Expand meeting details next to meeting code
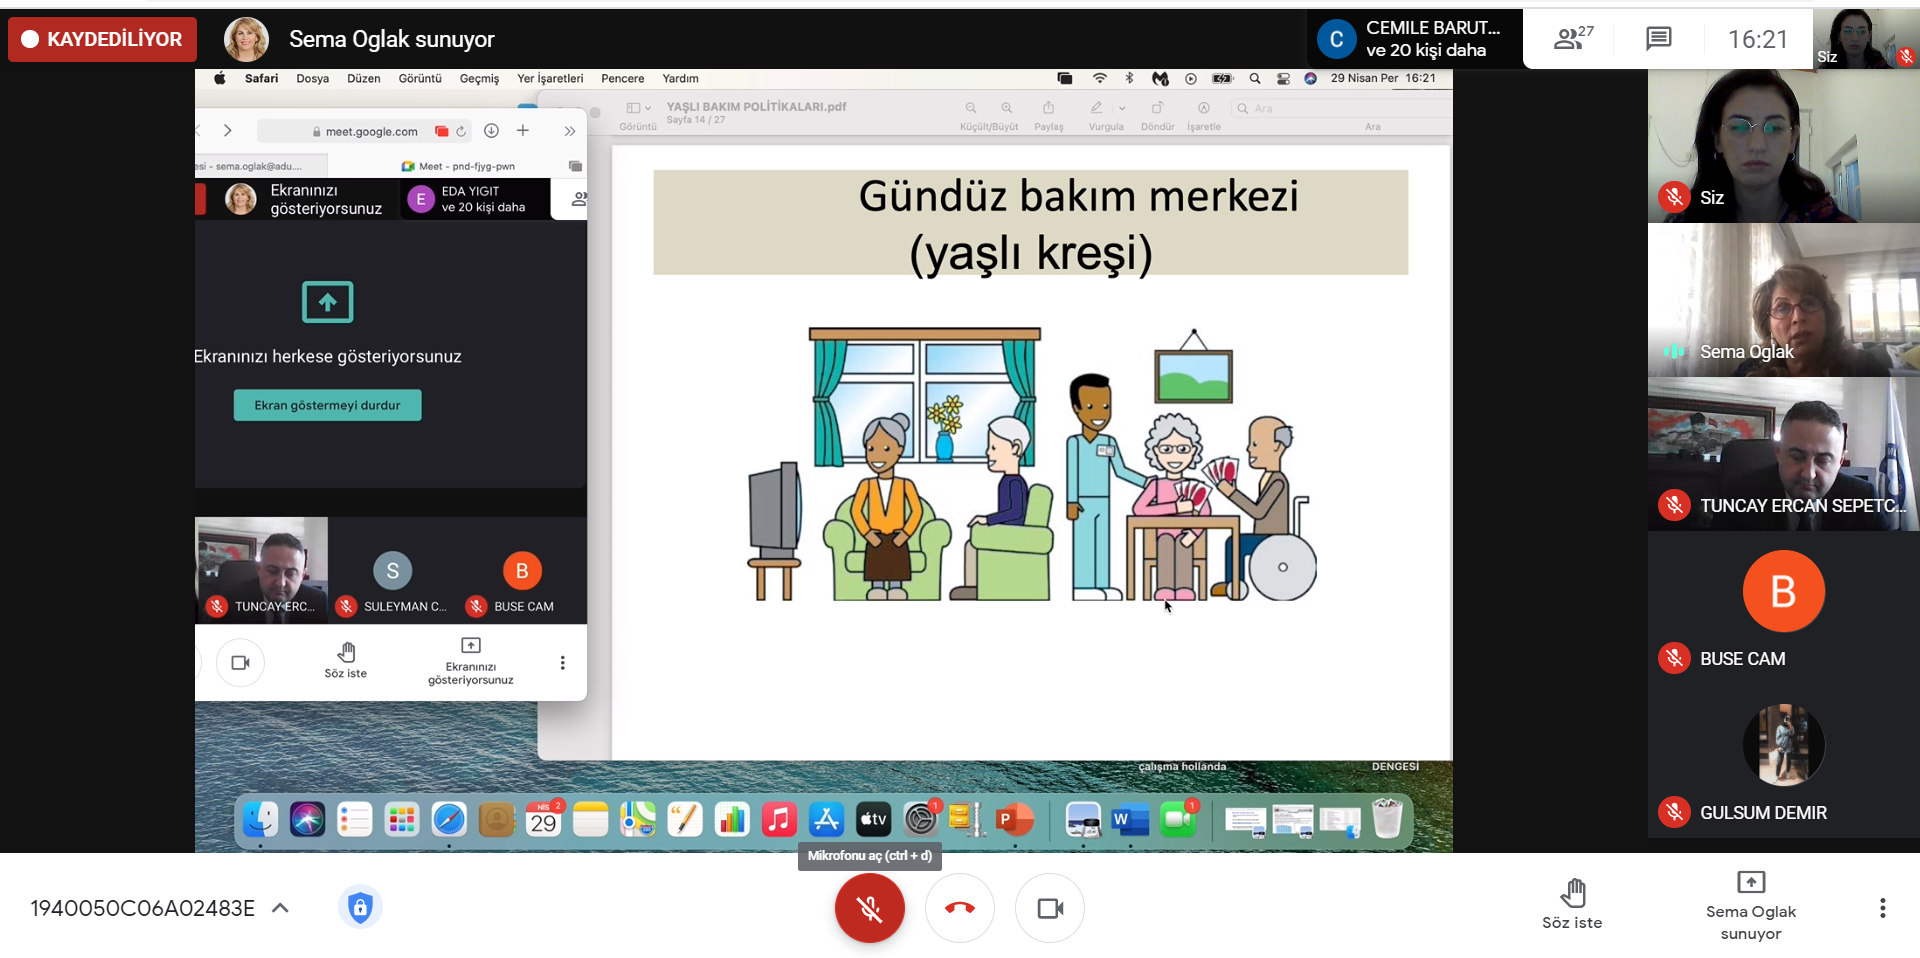This screenshot has height=958, width=1920. click(281, 908)
